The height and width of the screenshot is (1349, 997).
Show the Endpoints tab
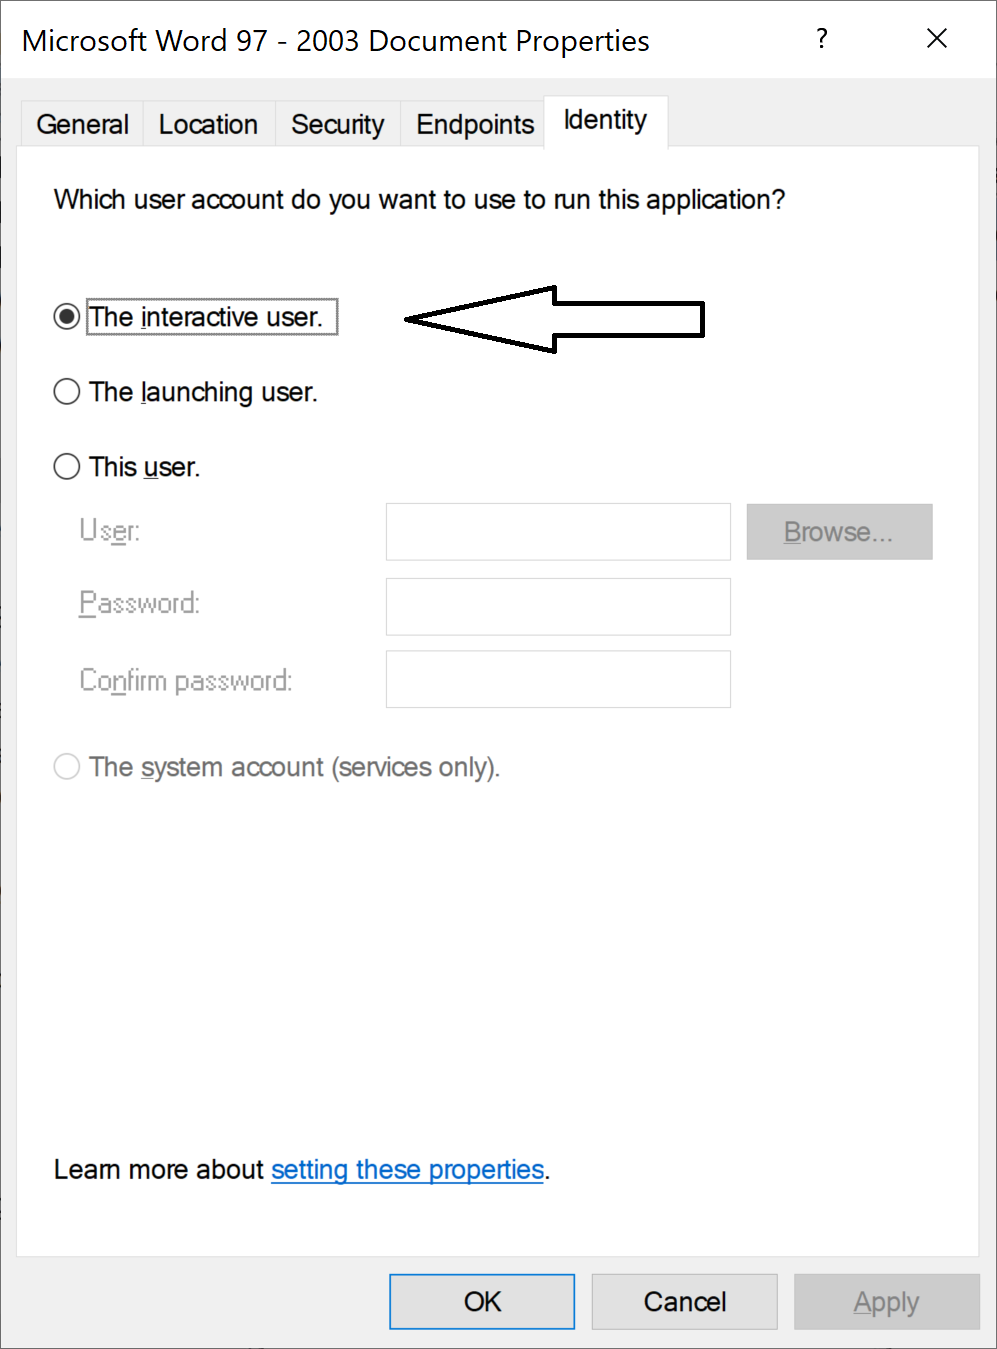pyautogui.click(x=475, y=125)
